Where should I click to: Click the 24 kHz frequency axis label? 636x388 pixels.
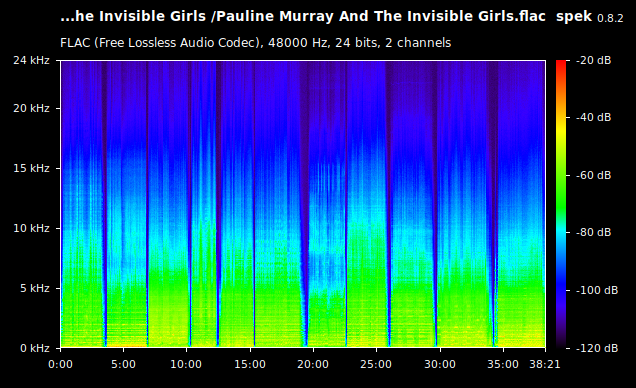[x=31, y=60]
